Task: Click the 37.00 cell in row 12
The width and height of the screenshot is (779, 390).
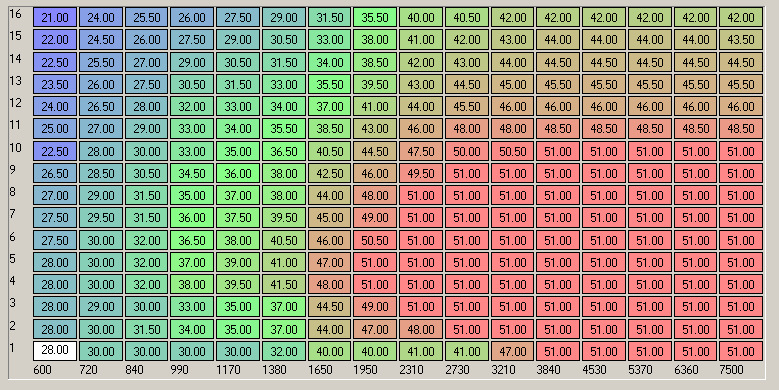Action: (329, 106)
